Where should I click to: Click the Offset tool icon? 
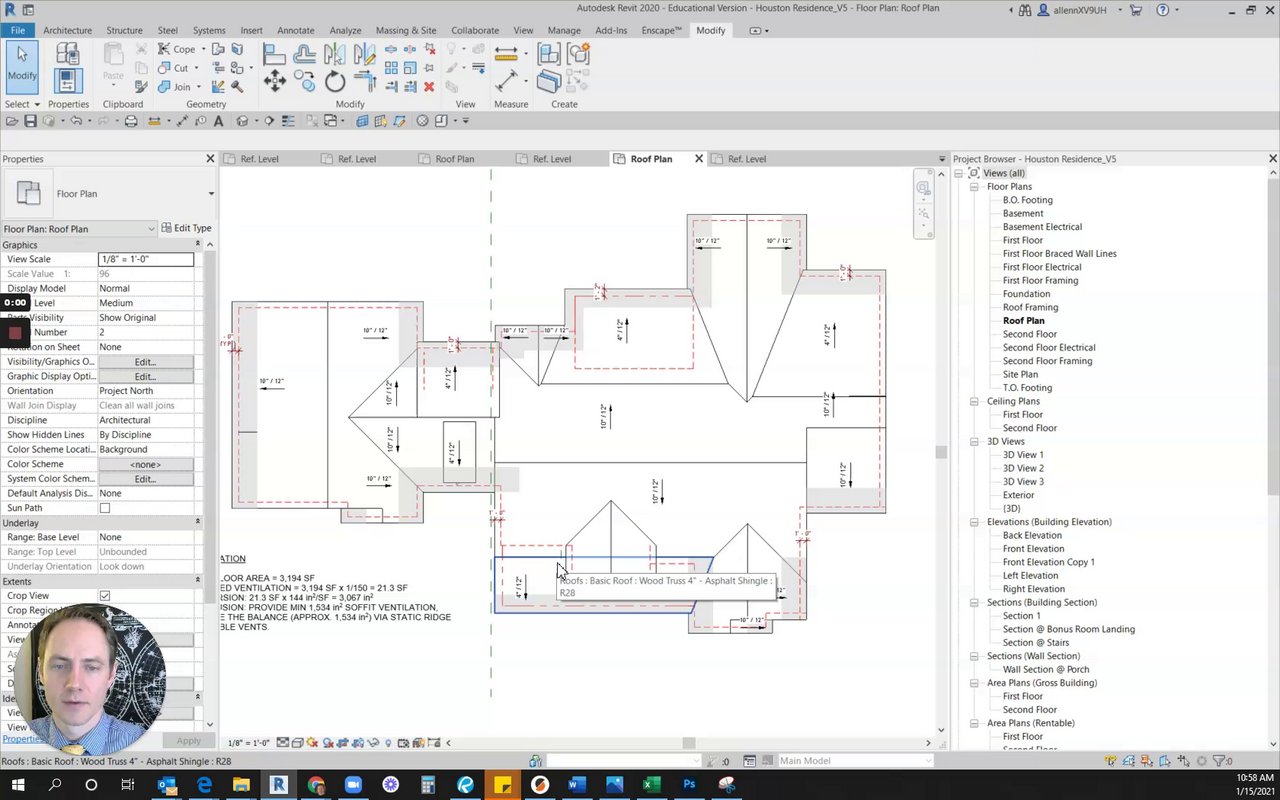pyautogui.click(x=305, y=53)
